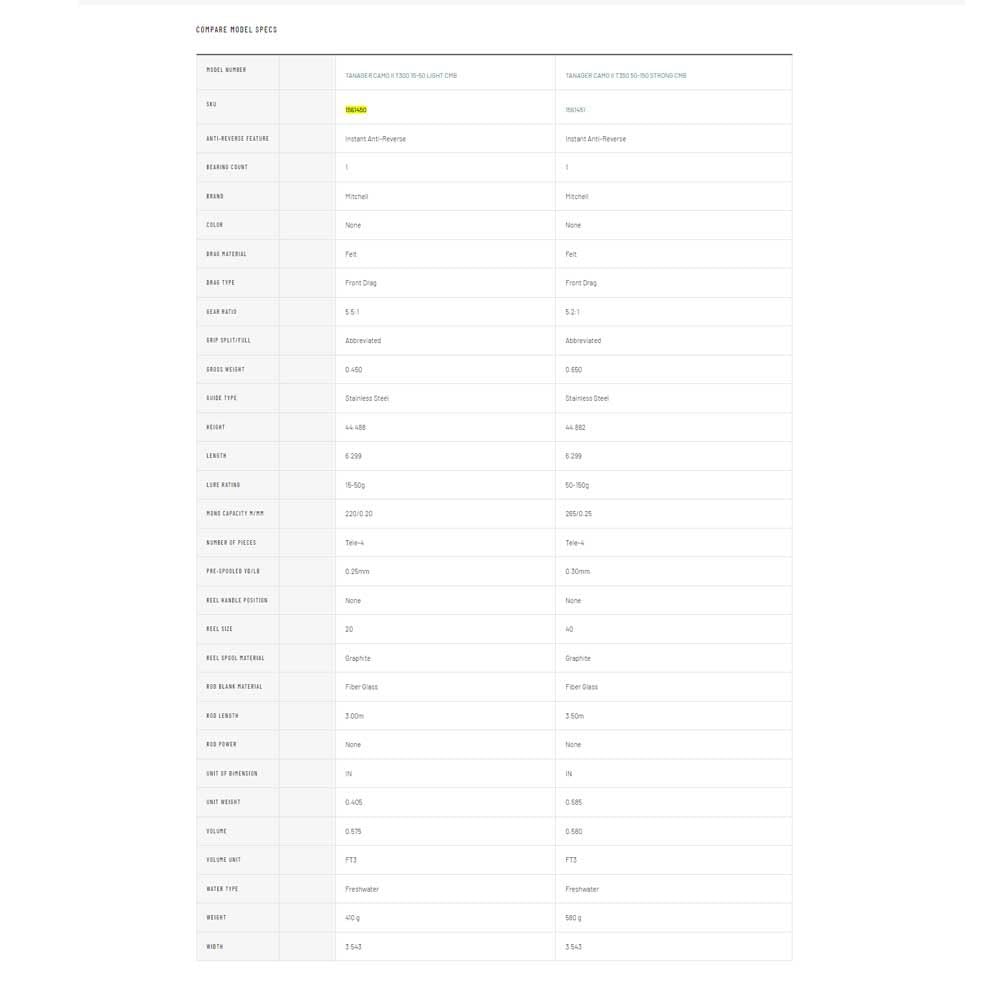The height and width of the screenshot is (1000, 1000).
Task: Open the Tanager Camo II T300 Light CMB link
Action: click(x=401, y=75)
